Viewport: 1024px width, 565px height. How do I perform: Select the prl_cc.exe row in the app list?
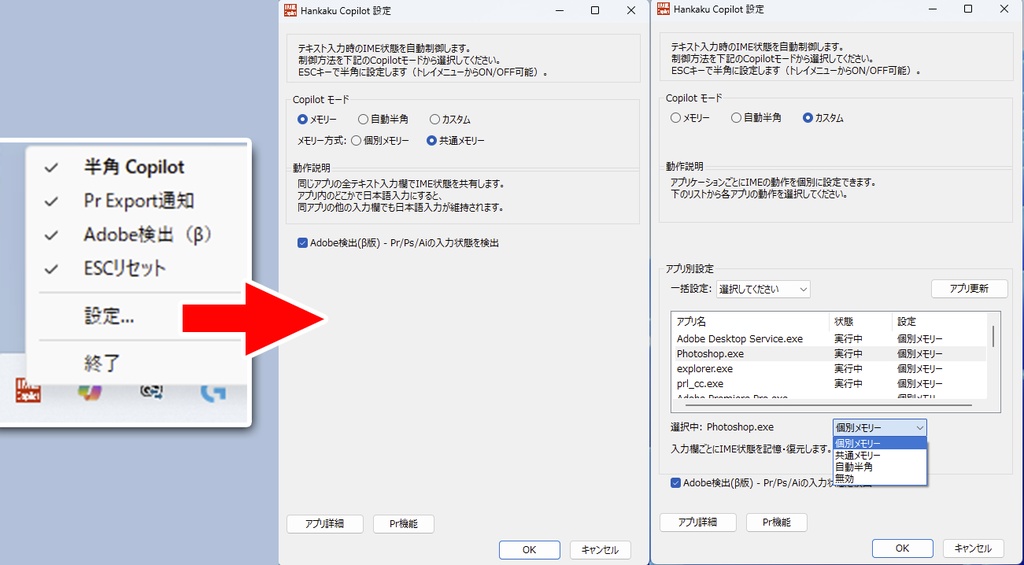[829, 384]
